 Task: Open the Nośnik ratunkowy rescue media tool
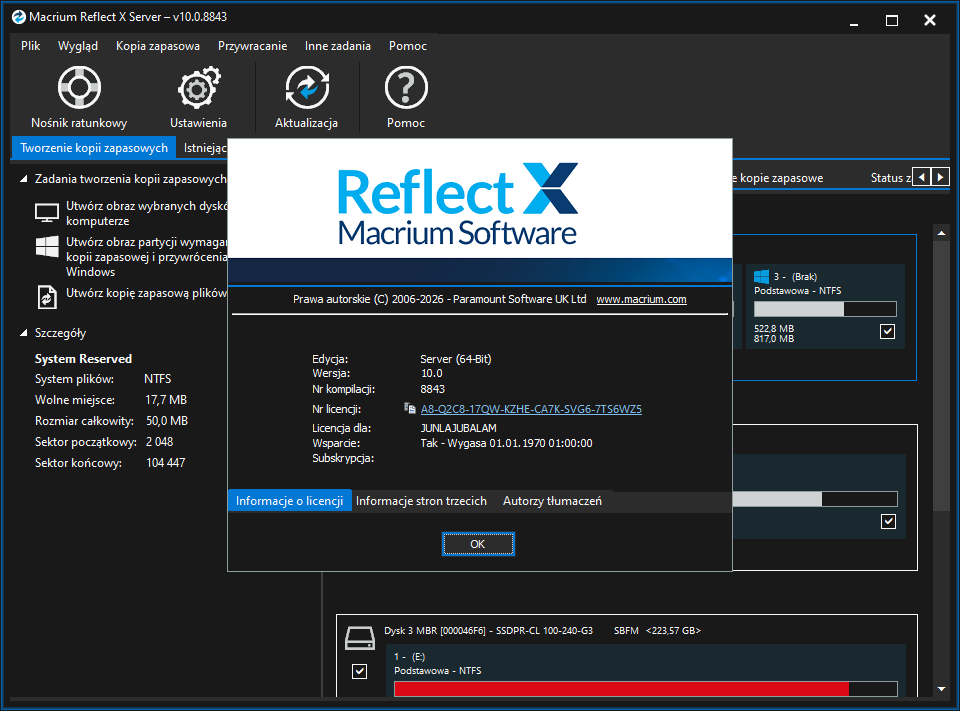(79, 98)
